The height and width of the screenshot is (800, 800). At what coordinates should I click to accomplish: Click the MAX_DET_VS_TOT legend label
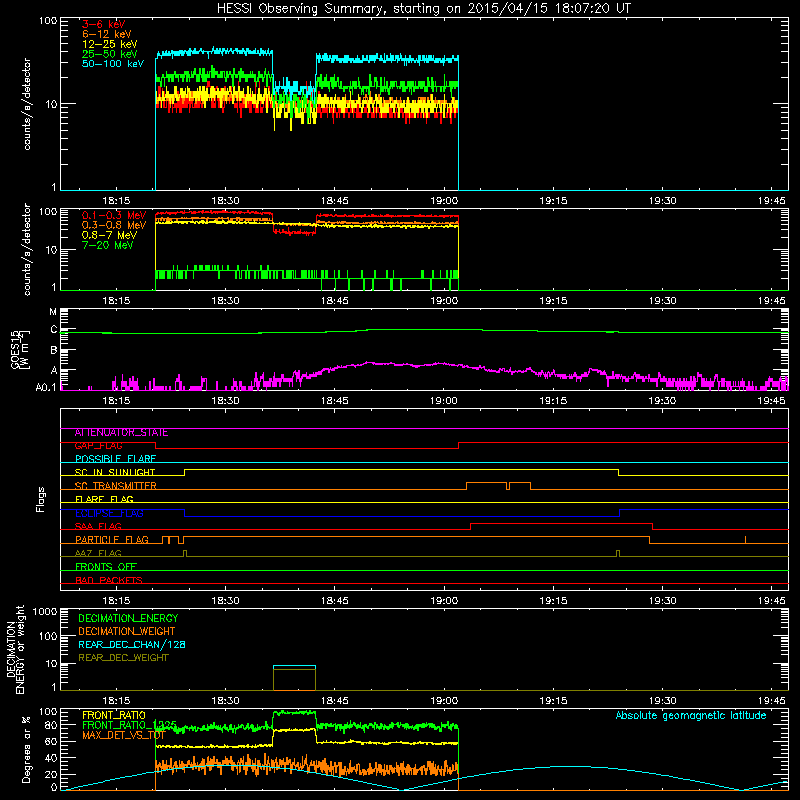123,735
